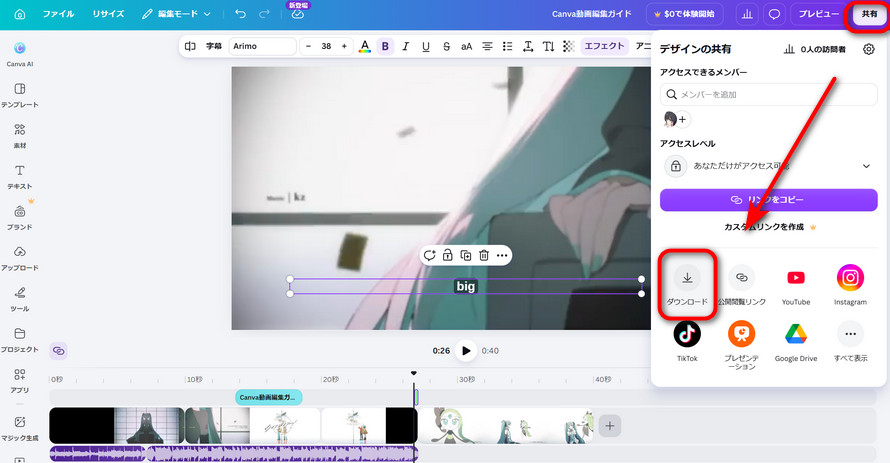Screen dimensions: 890x463
Task: Click the メンバーを追加 search field
Action: pyautogui.click(x=769, y=94)
